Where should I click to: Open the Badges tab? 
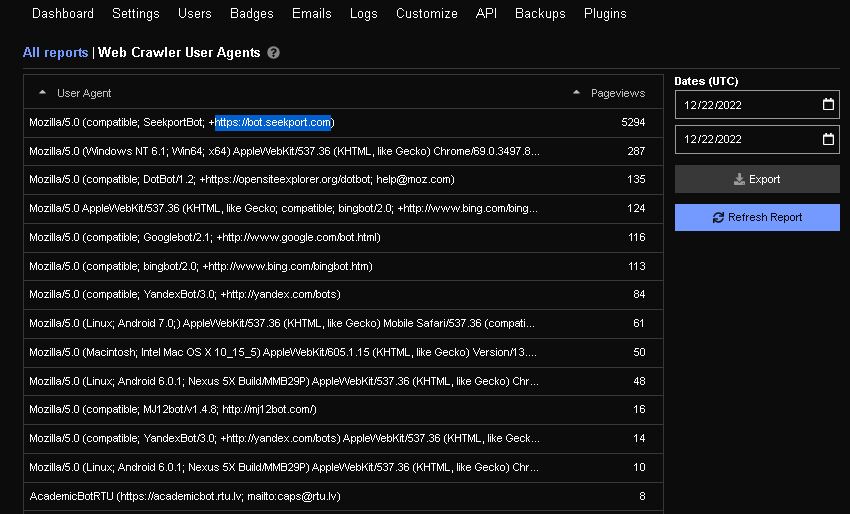click(x=252, y=14)
